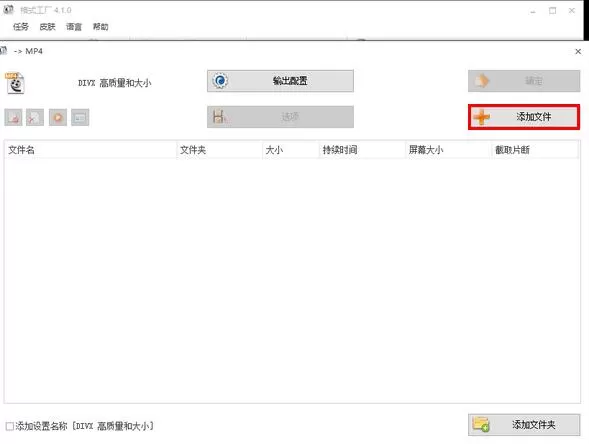
Task: Click the 输出配置 button
Action: point(280,81)
